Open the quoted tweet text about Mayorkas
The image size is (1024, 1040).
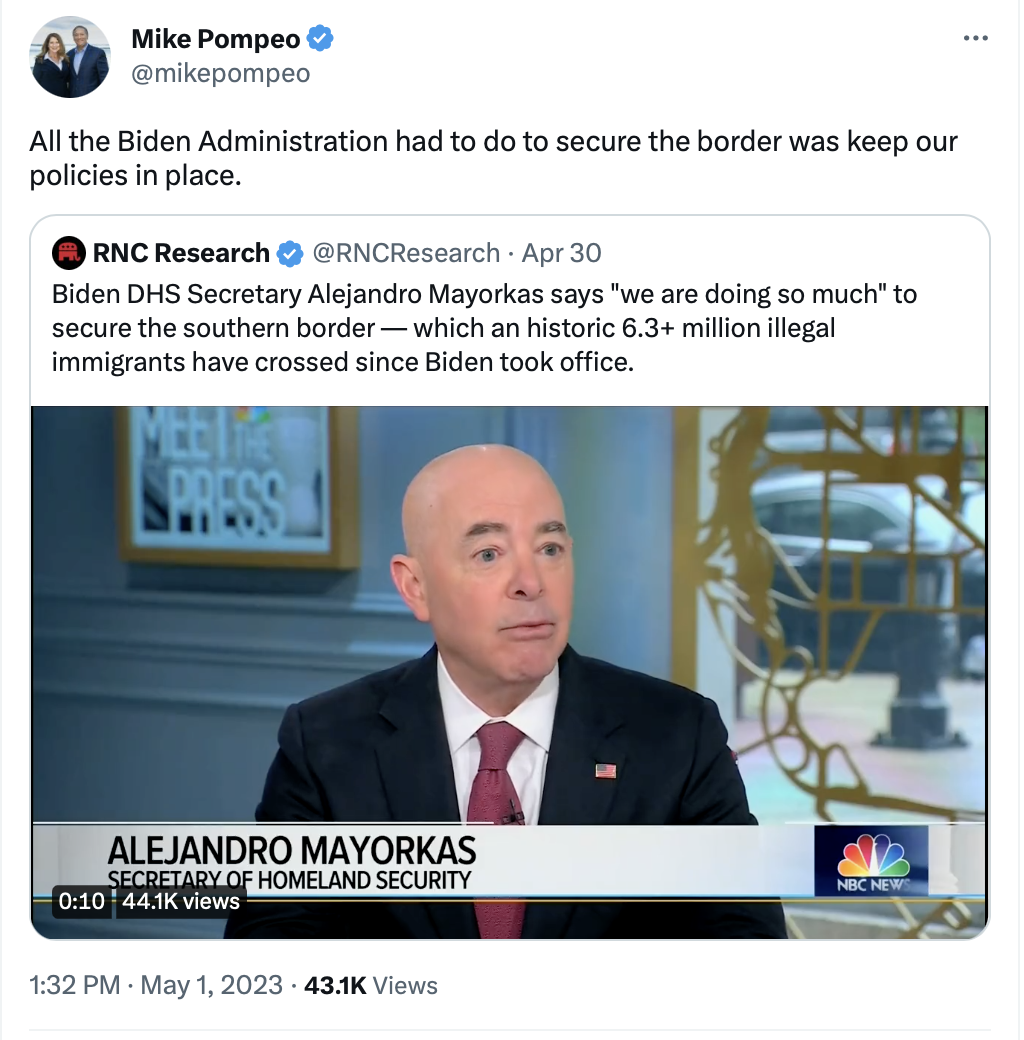(484, 328)
